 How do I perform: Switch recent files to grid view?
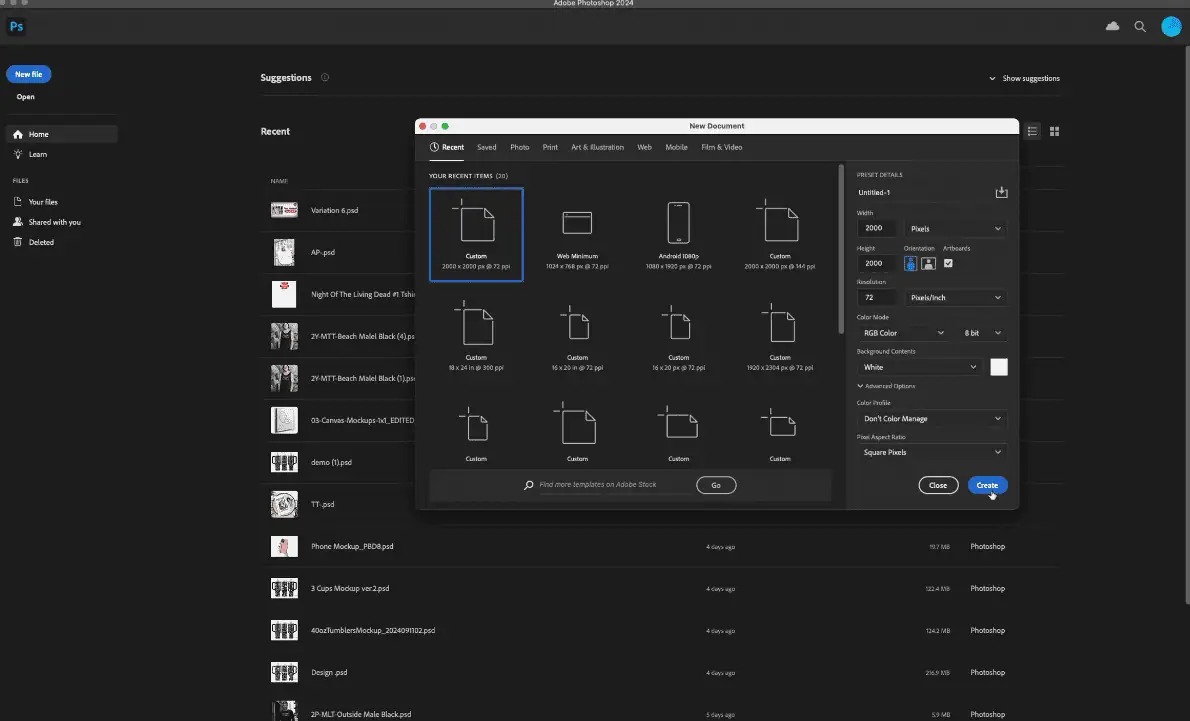[x=1054, y=131]
